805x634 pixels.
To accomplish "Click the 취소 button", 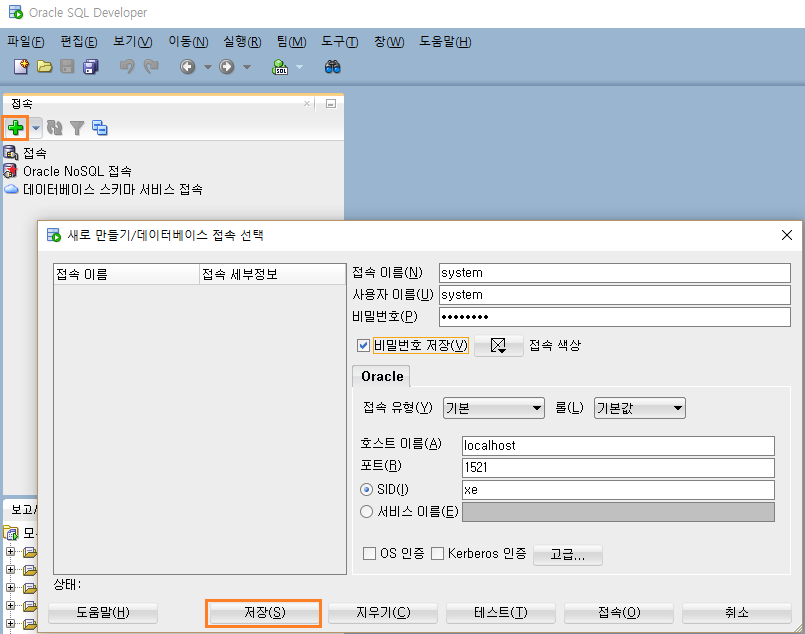I will click(x=737, y=612).
